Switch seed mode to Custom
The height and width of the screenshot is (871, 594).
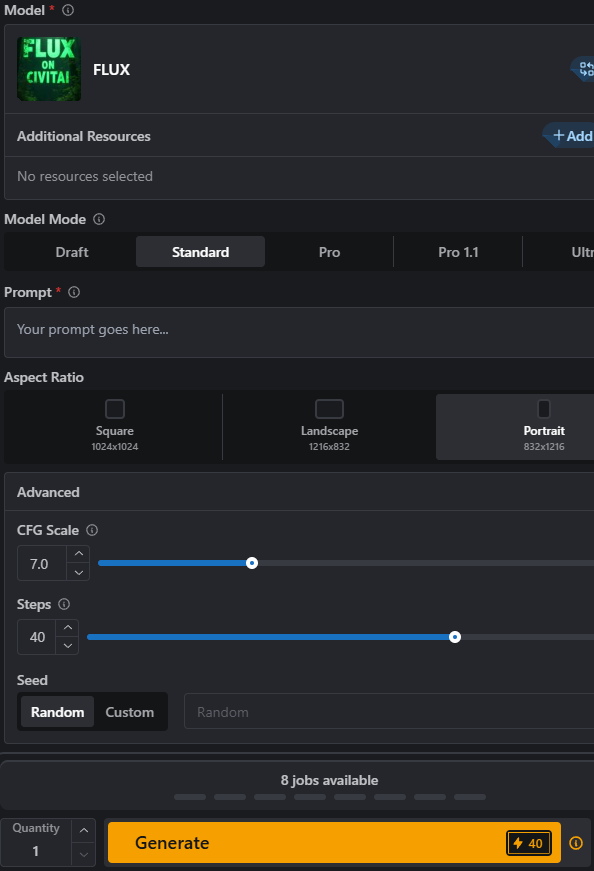tap(129, 712)
